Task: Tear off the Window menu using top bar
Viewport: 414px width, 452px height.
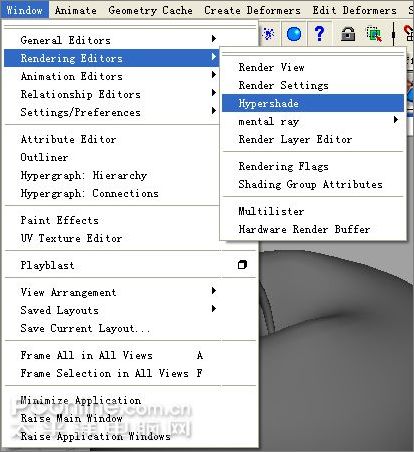Action: 130,27
